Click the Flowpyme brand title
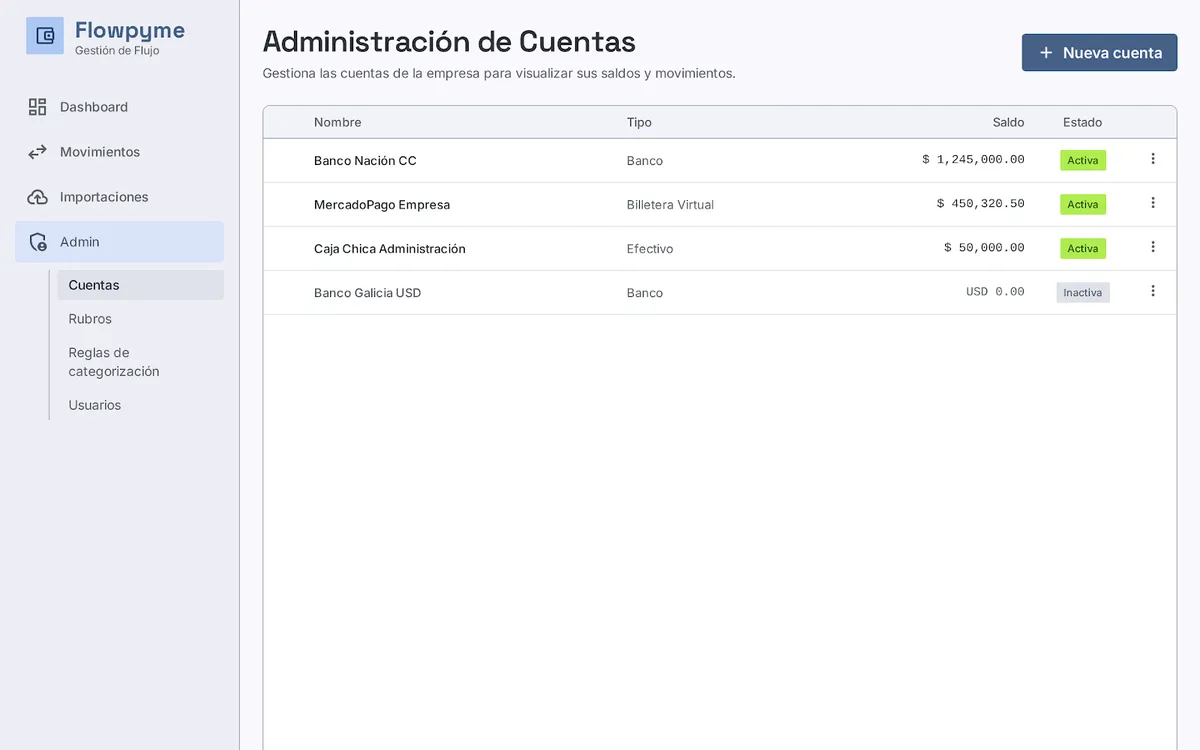This screenshot has height=750, width=1200. pos(130,30)
